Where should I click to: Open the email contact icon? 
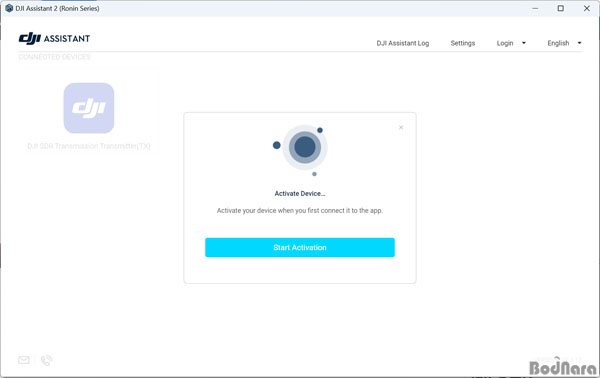(24, 360)
